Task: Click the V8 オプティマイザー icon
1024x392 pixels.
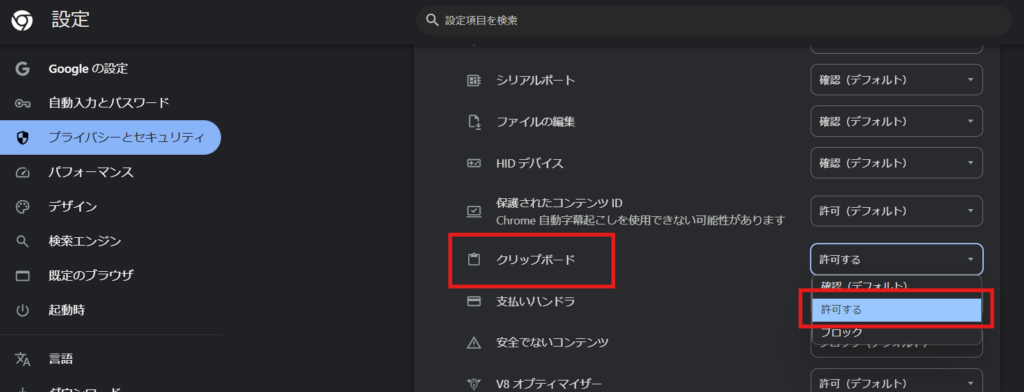Action: (x=474, y=384)
